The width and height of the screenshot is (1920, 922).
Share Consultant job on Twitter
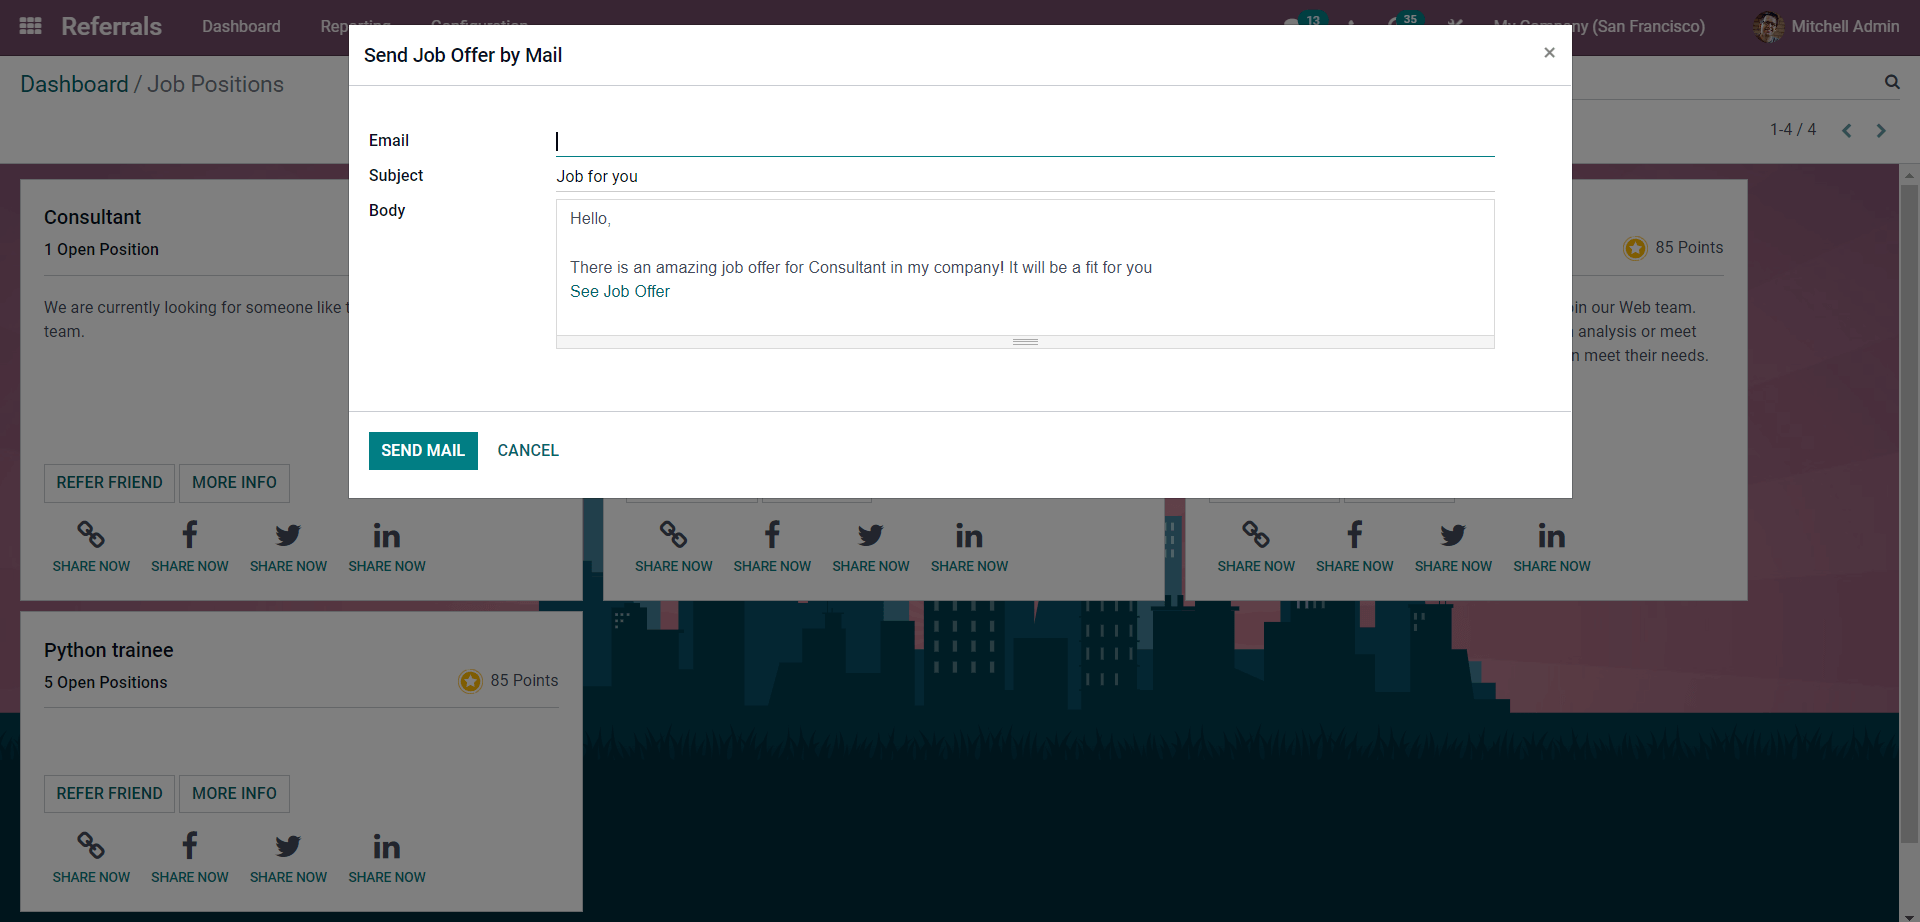[x=288, y=535]
